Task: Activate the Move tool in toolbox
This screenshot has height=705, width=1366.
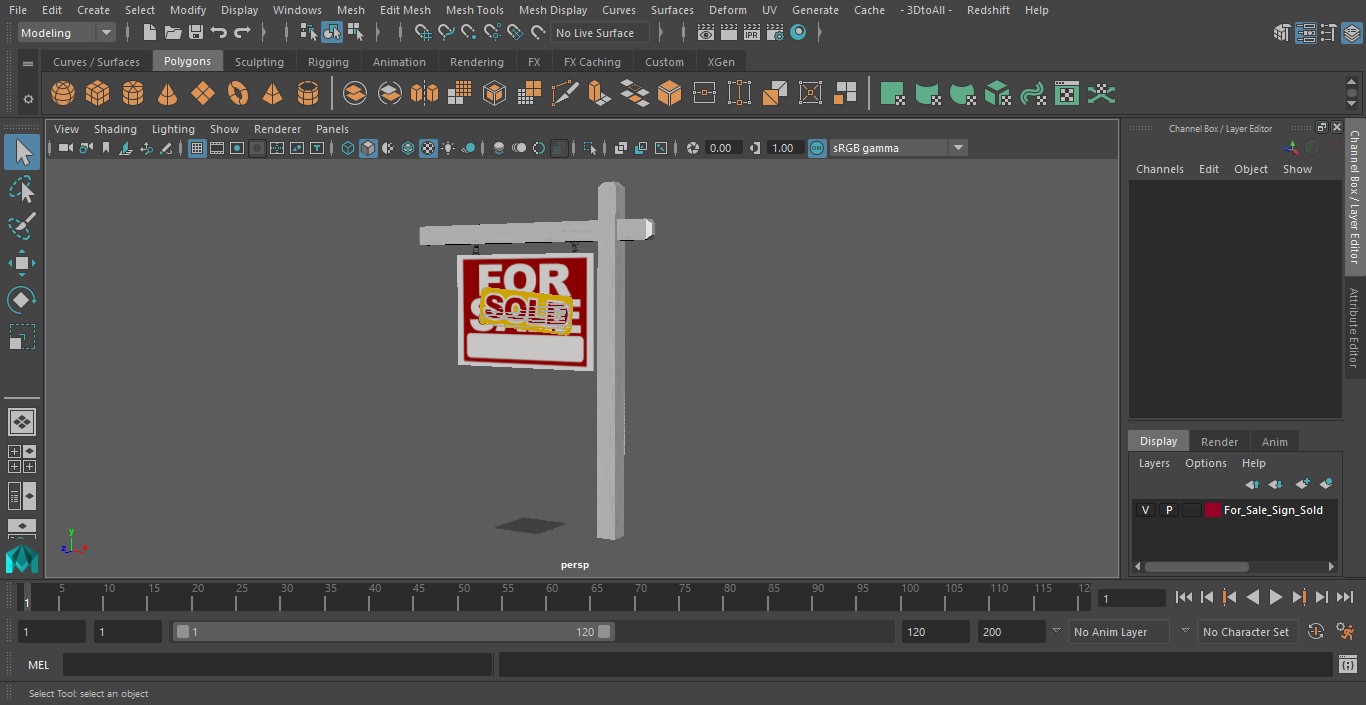Action: (x=21, y=263)
